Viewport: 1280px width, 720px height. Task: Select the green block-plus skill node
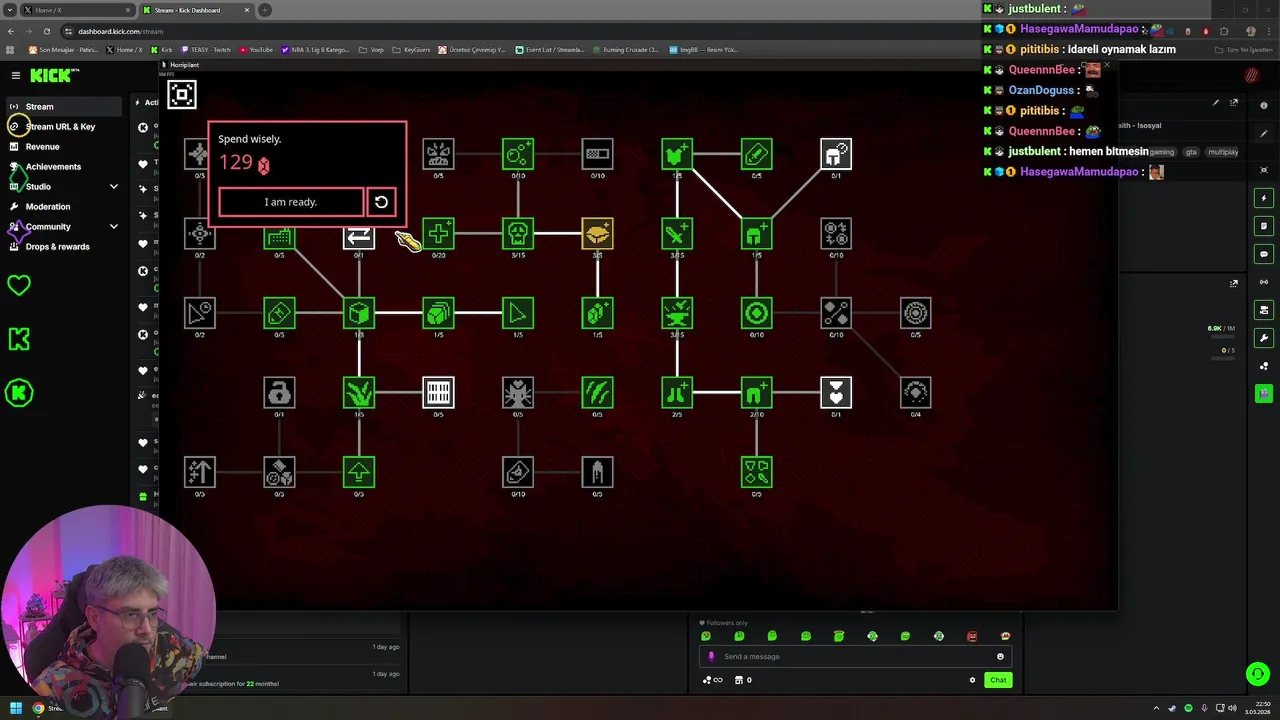coord(597,313)
